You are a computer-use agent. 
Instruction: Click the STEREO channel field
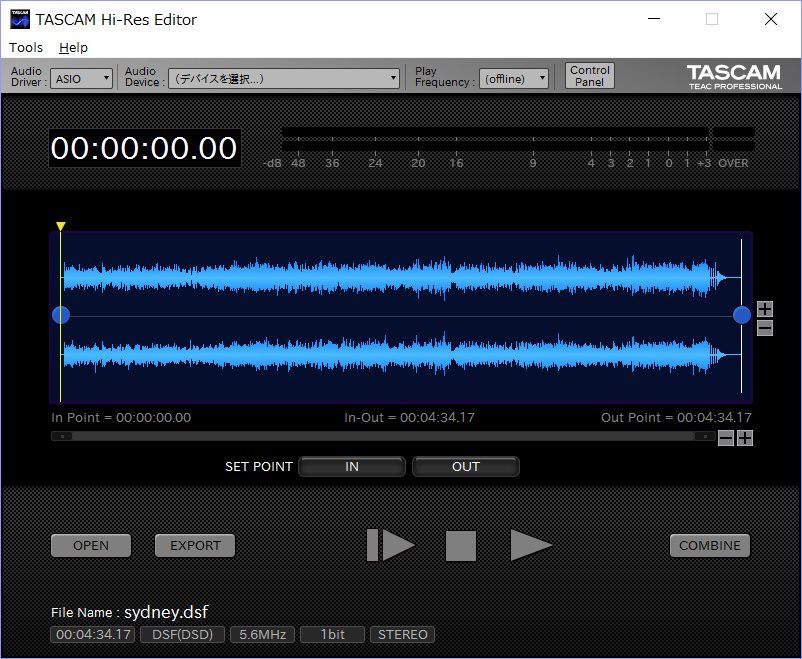403,634
